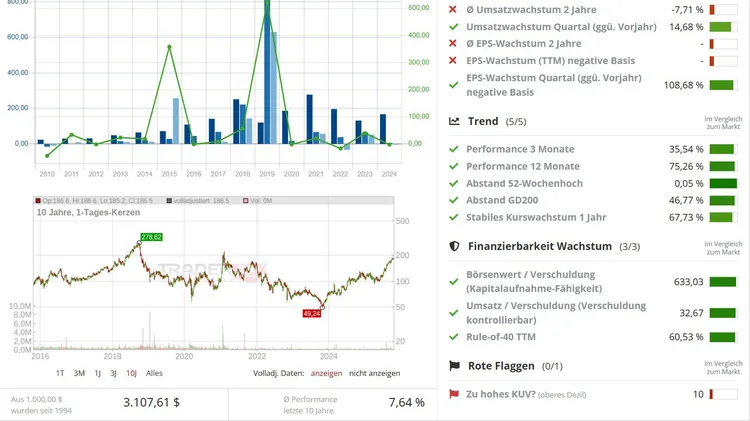Screen dimensions: 750x421
Task: Select the 3M chart time range
Action: coord(79,373)
